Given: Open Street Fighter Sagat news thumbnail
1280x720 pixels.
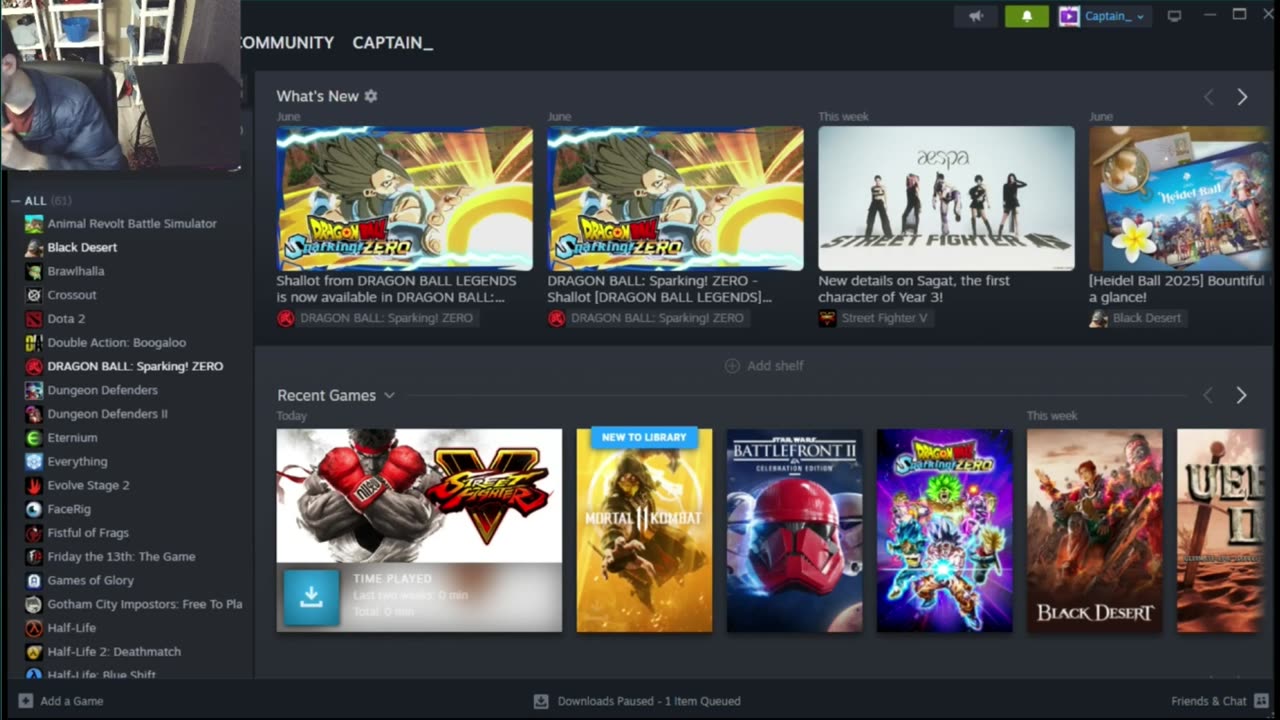Looking at the screenshot, I should coord(946,198).
